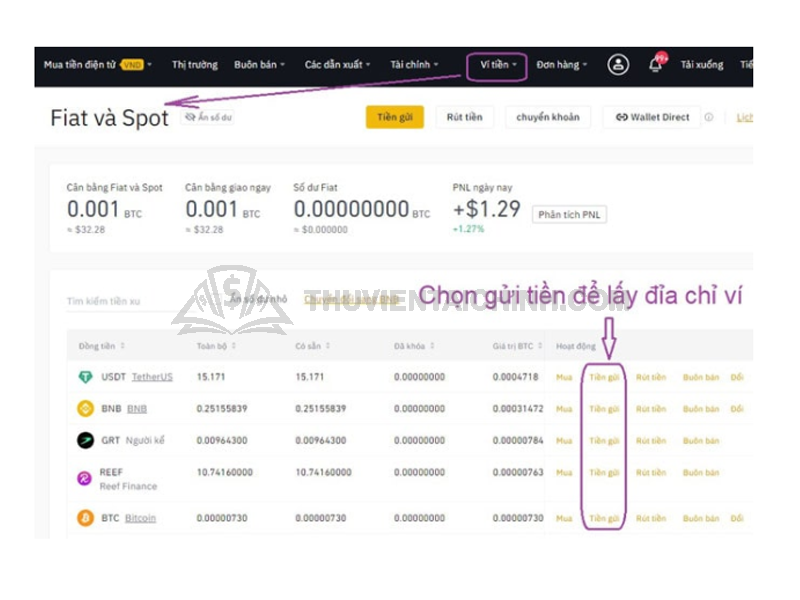Click Tiền gửi in the BTC row
This screenshot has height=600, width=800.
[x=604, y=518]
